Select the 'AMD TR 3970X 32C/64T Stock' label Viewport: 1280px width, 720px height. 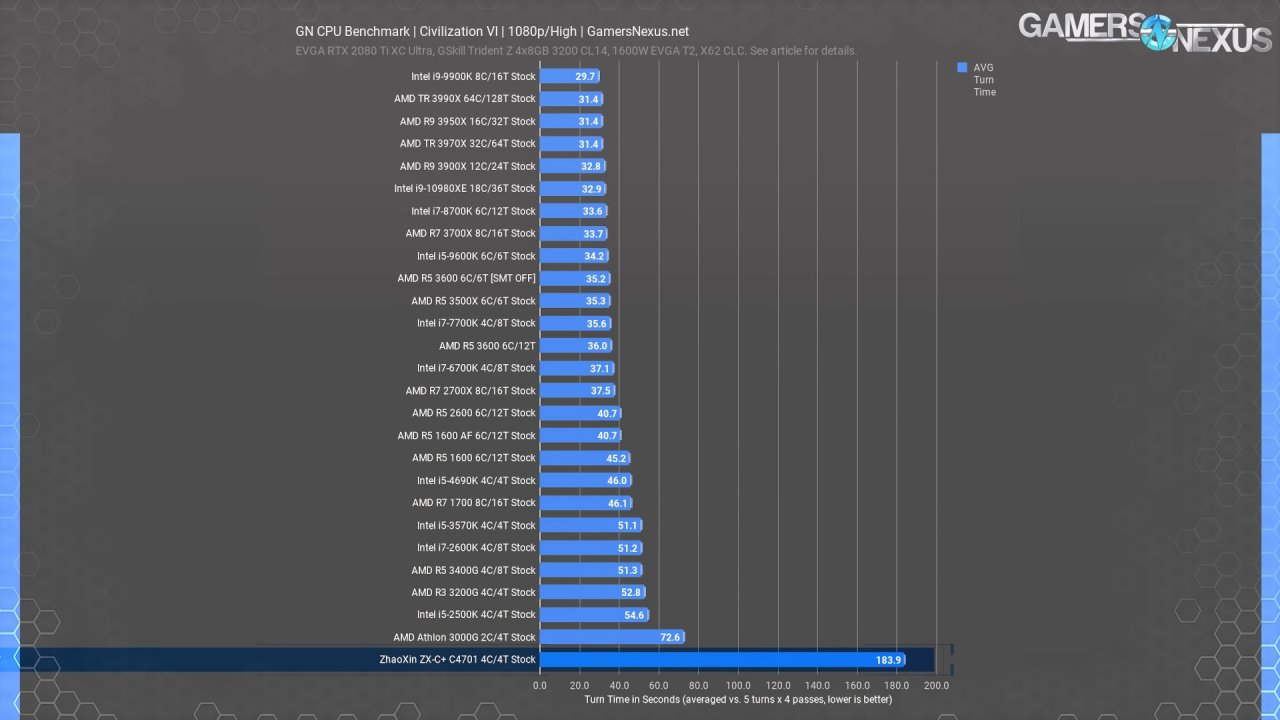click(x=468, y=144)
